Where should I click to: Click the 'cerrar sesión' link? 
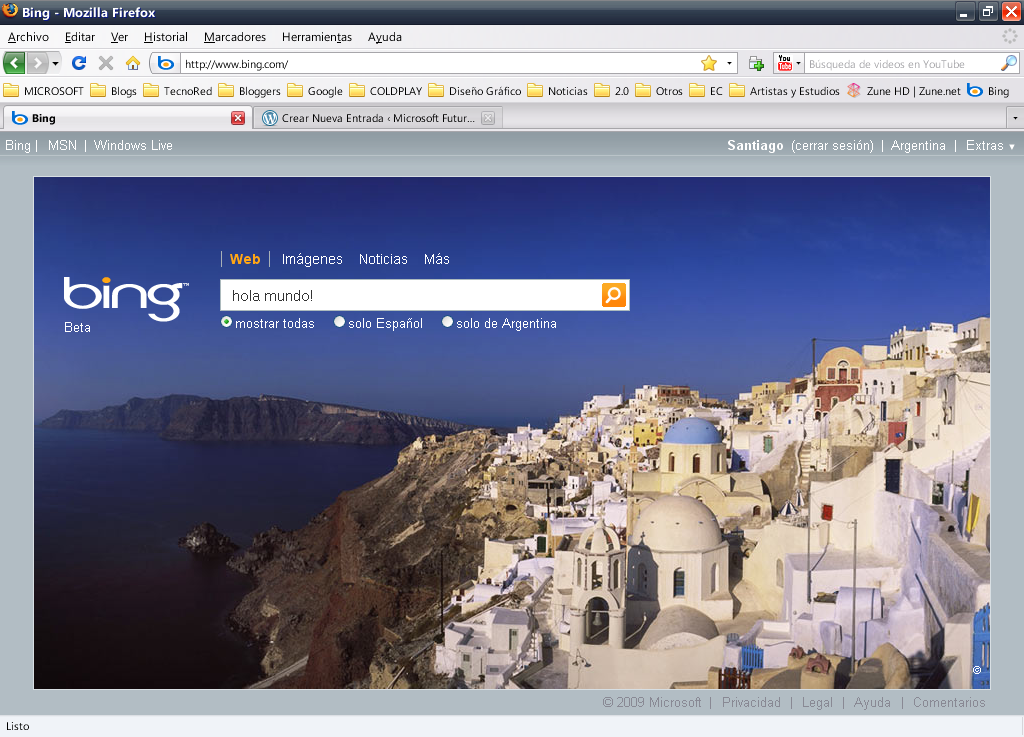tap(832, 145)
